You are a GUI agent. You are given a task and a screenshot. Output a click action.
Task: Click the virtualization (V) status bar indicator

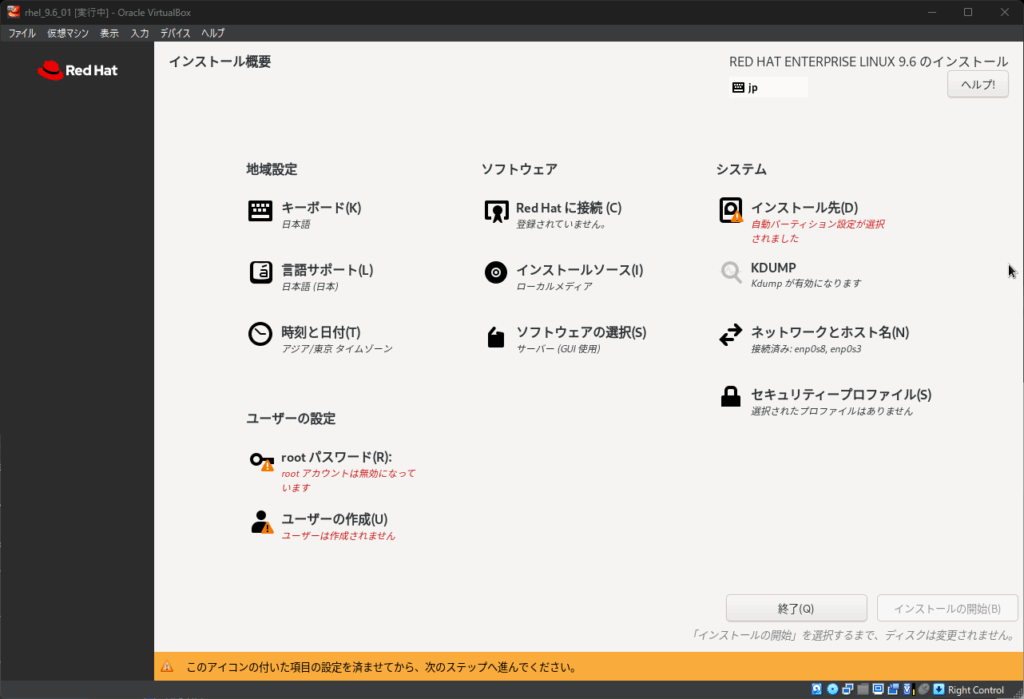click(x=908, y=689)
